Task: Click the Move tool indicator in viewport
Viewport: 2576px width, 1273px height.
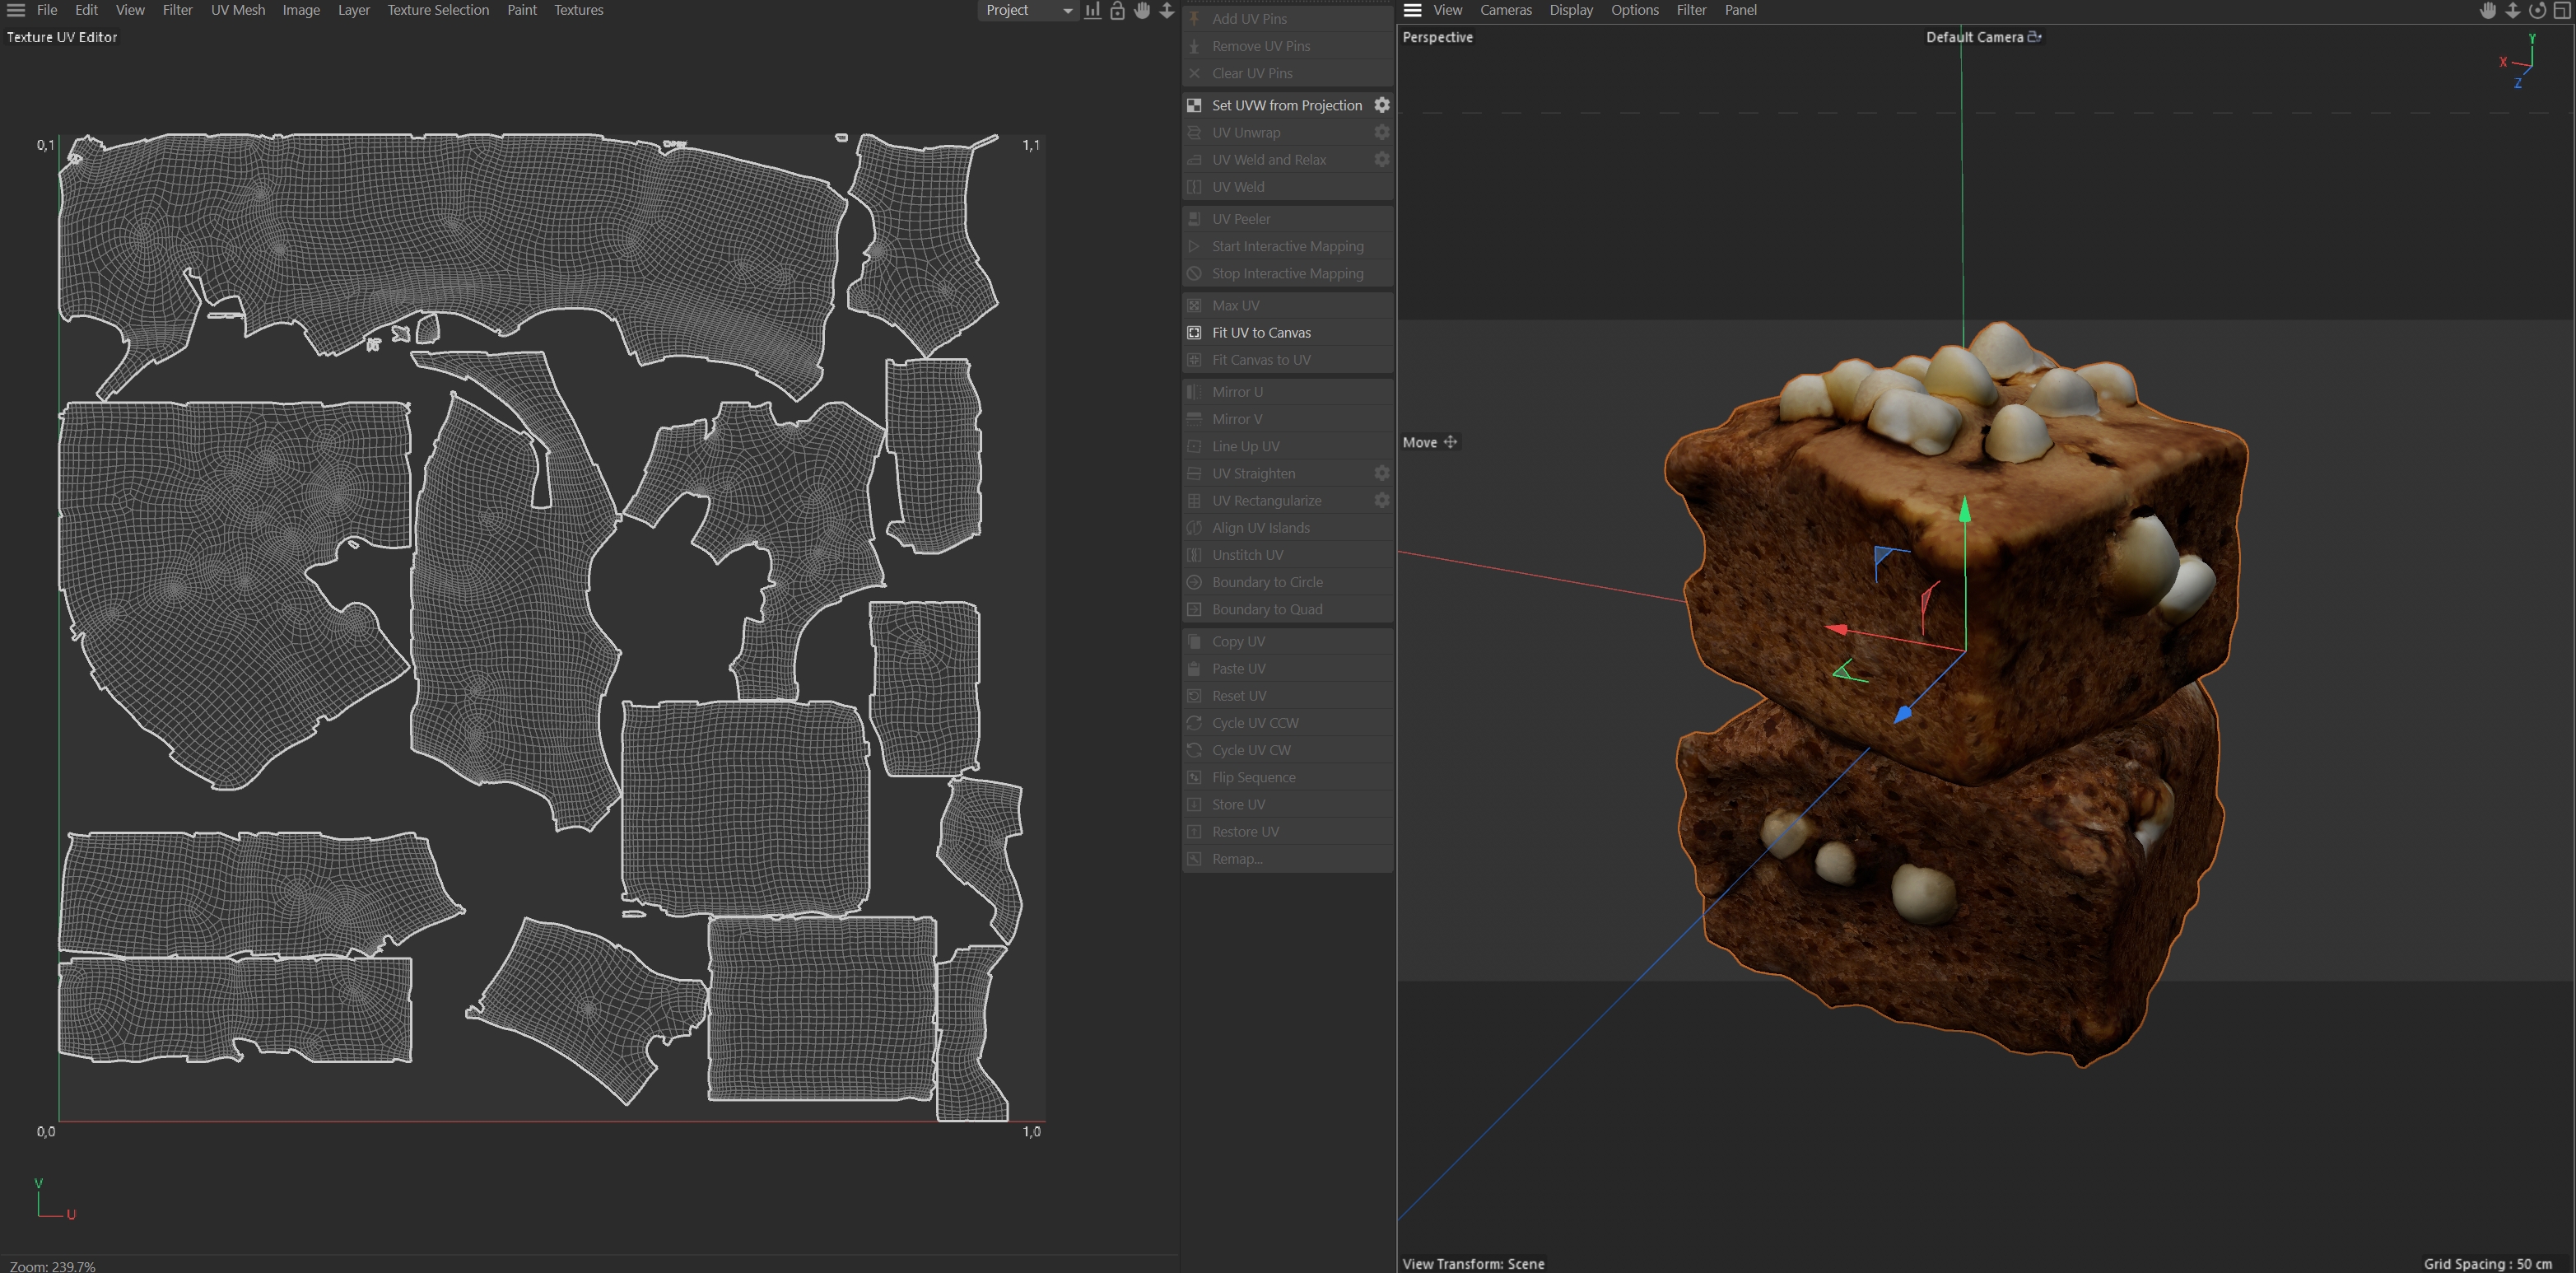Action: point(1429,442)
